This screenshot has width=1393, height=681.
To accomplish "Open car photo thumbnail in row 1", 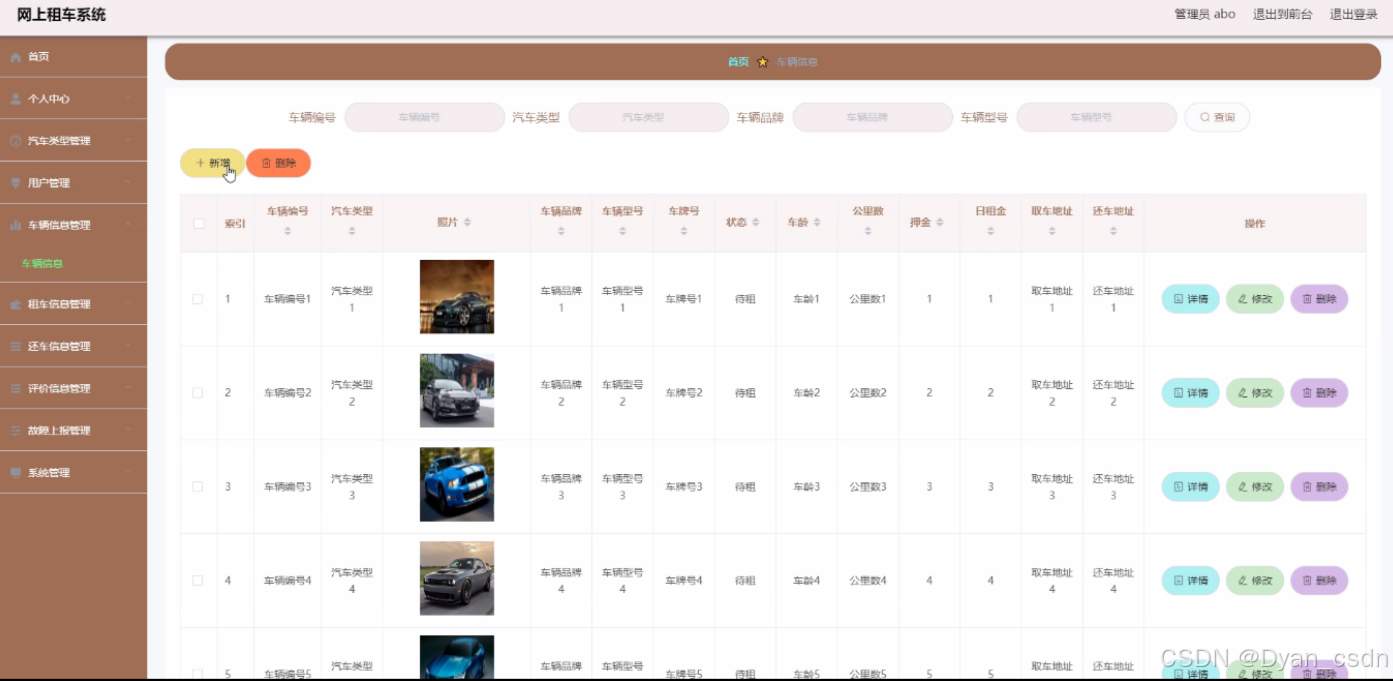I will pyautogui.click(x=457, y=297).
